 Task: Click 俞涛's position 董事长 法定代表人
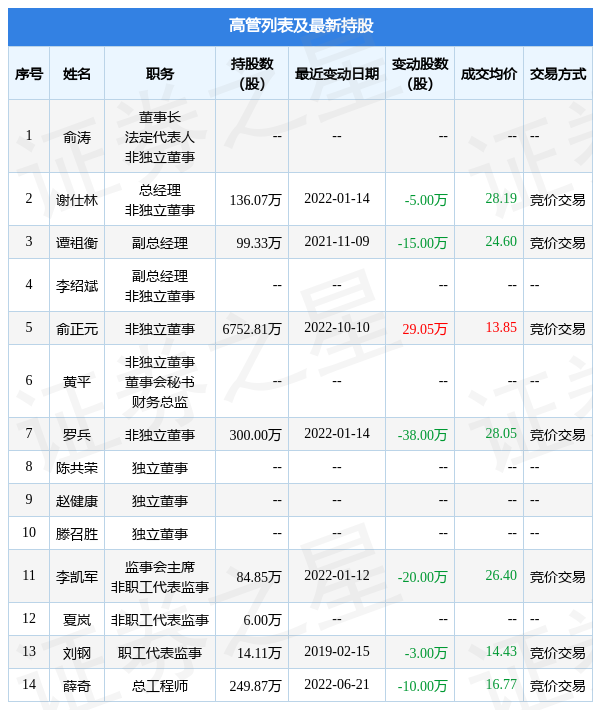point(160,127)
